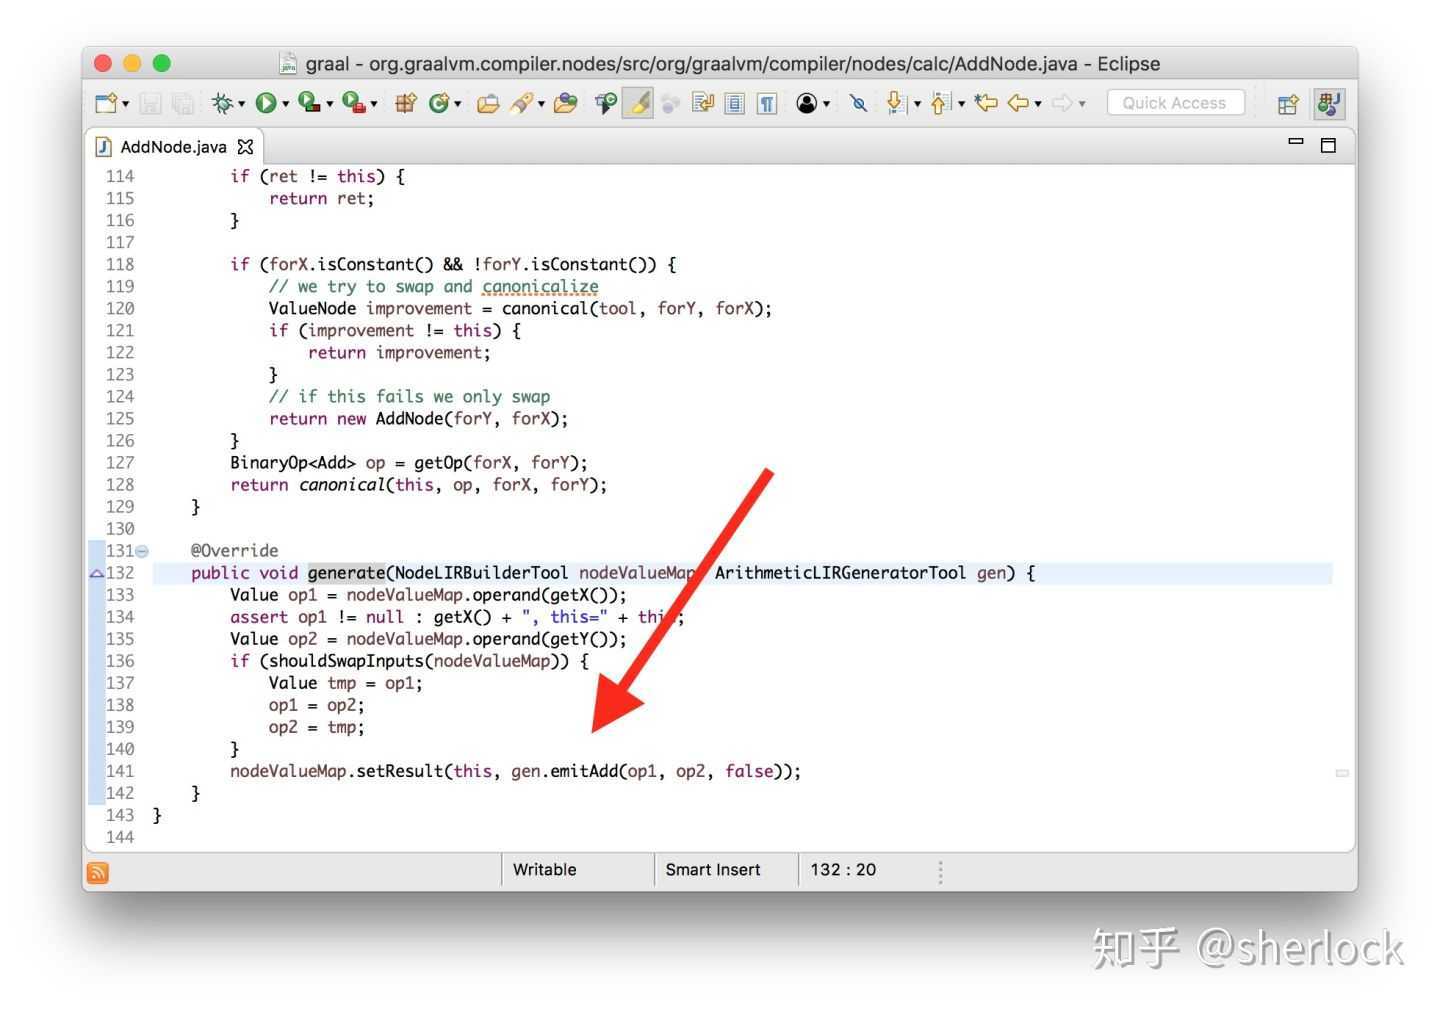Click the crossed-out link toolbar icon
Image resolution: width=1440 pixels, height=1009 pixels.
tap(858, 103)
